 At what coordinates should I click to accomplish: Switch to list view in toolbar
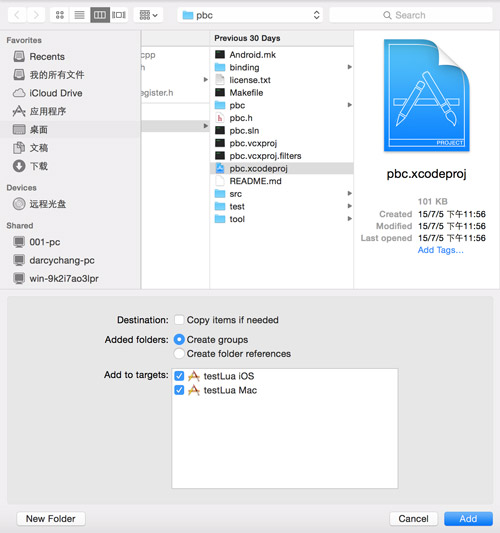click(x=80, y=15)
